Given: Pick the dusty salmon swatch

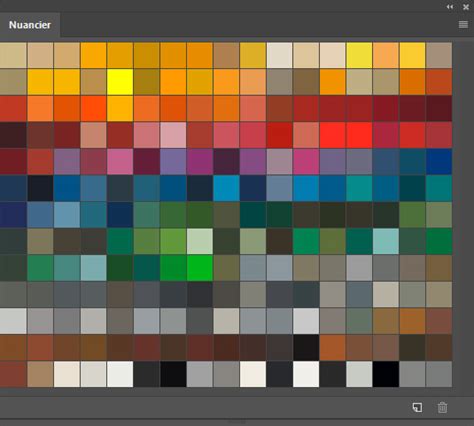Looking at the screenshot, I should [93, 135].
